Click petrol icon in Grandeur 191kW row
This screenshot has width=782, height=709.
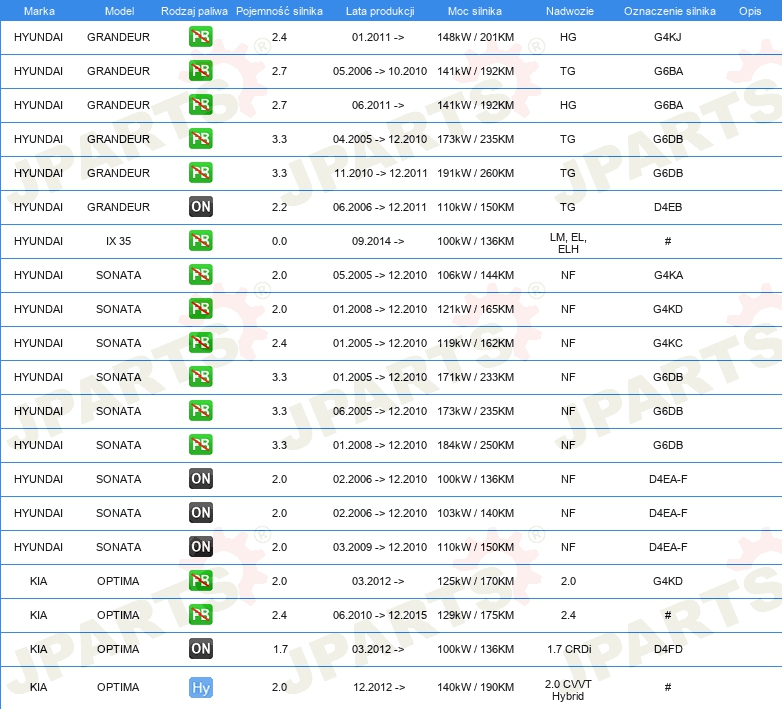(x=200, y=173)
